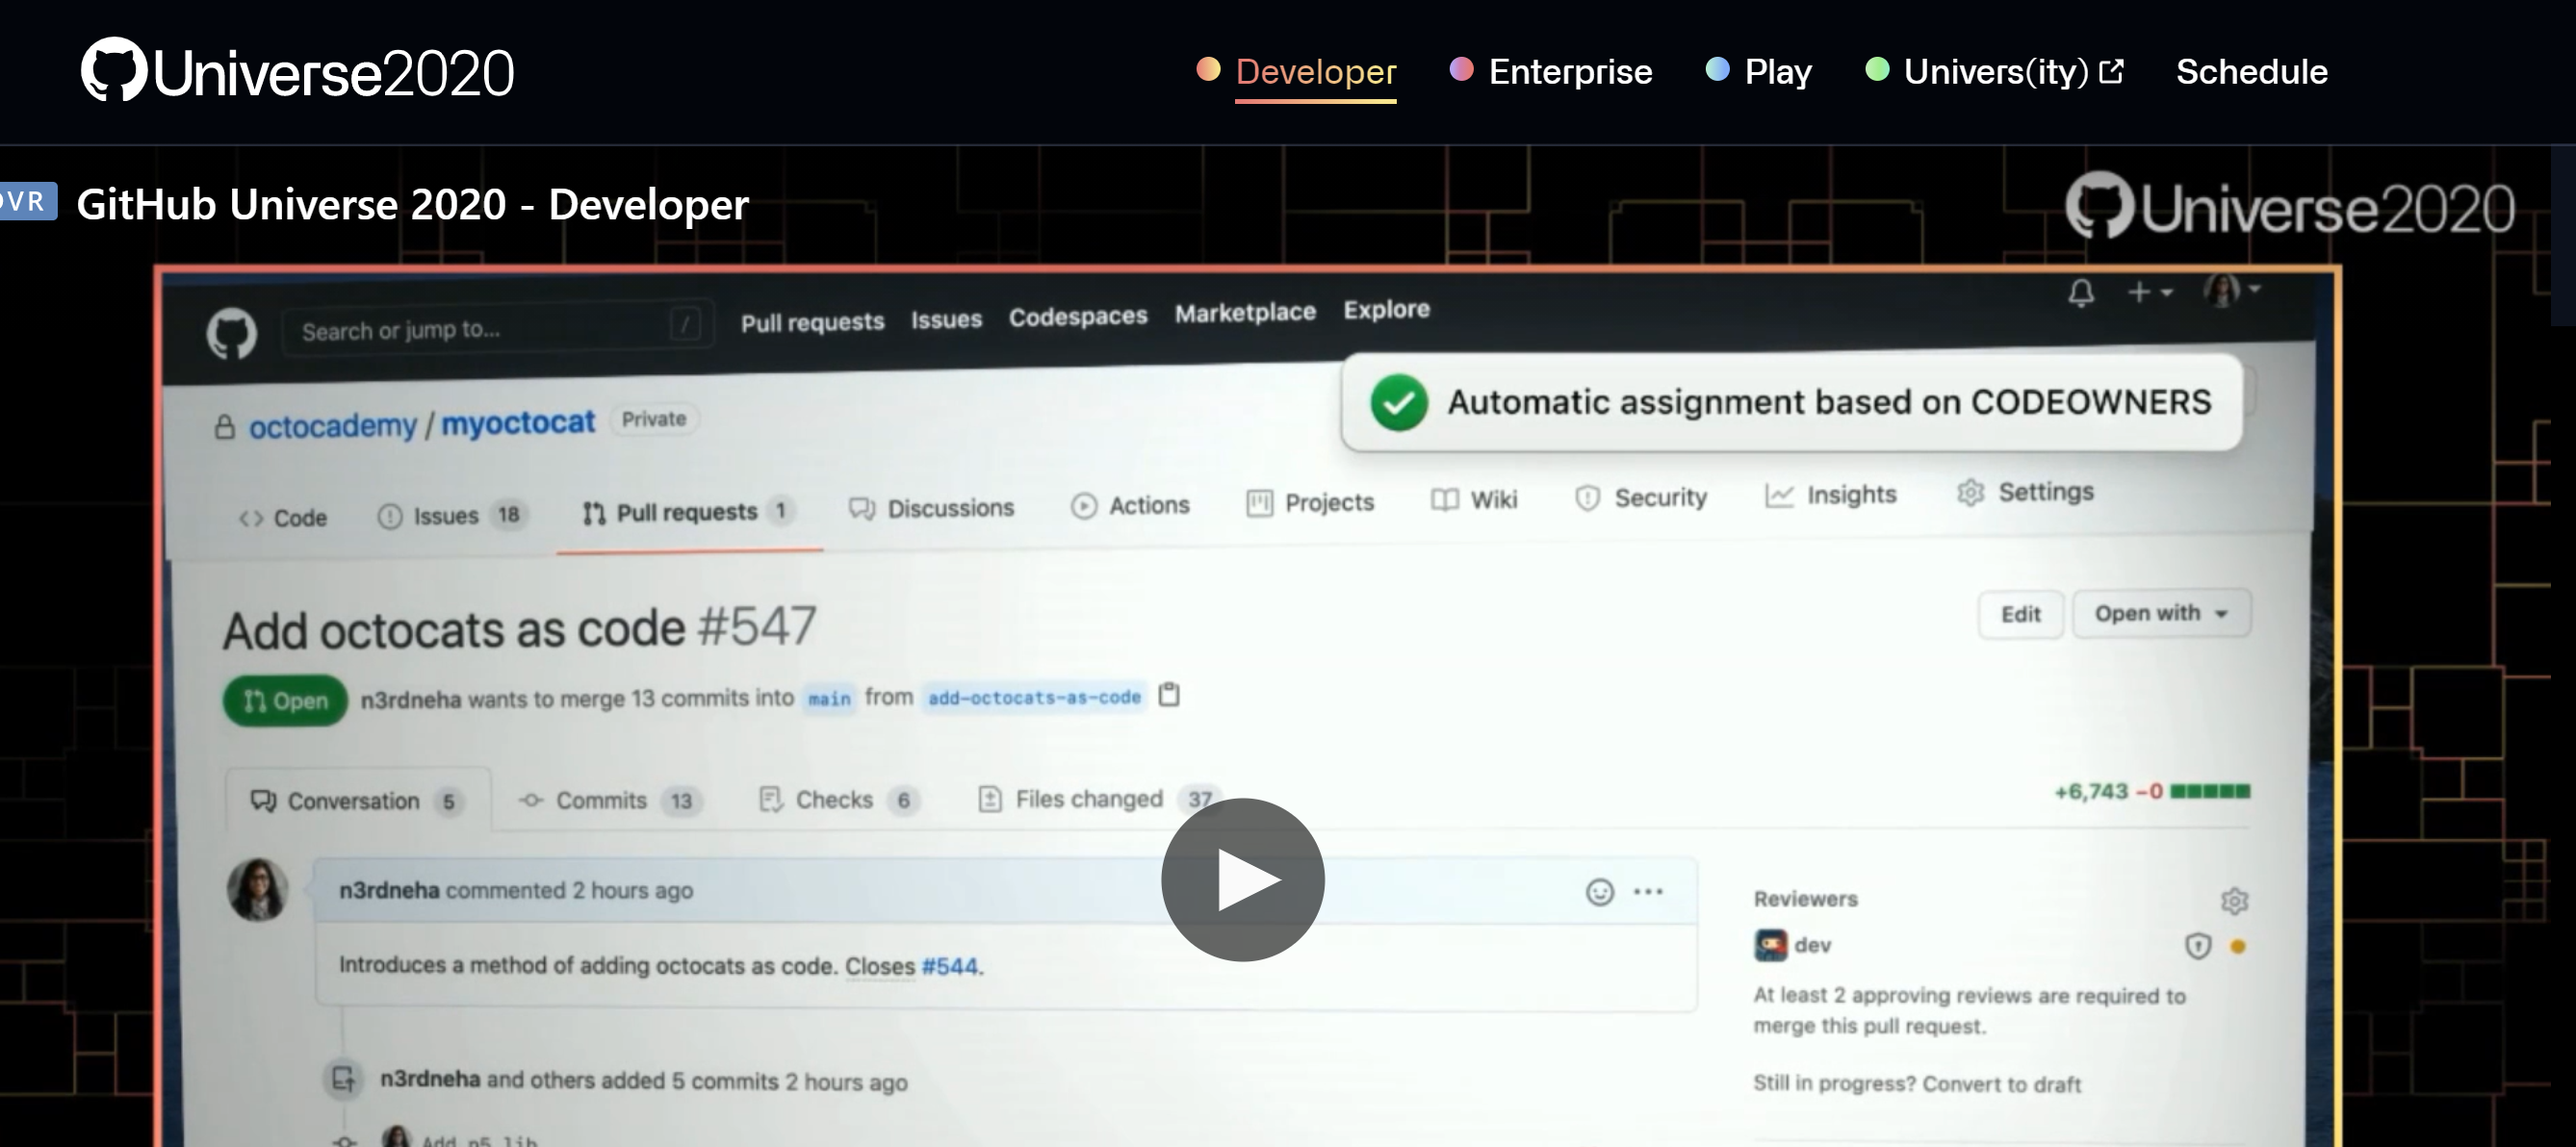Click the Schedule navigation link

tap(2250, 71)
